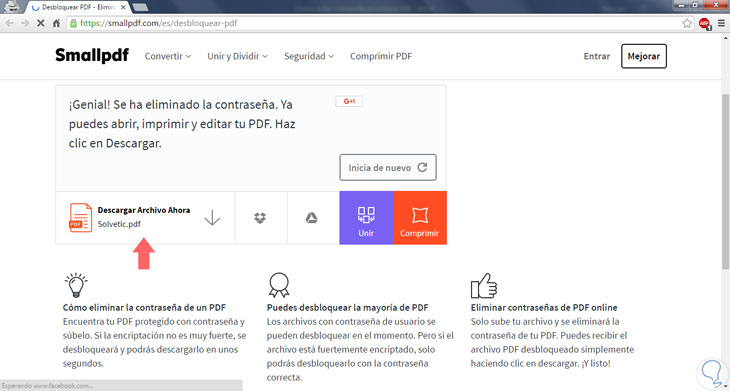The width and height of the screenshot is (730, 391).
Task: Click the browser forward arrow
Action: click(x=25, y=23)
